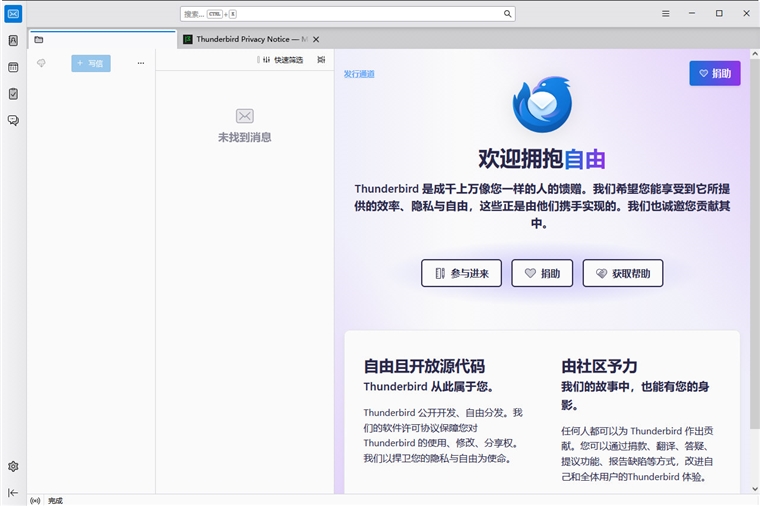This screenshot has width=760, height=506.
Task: Open message list display options icon
Action: 321,60
